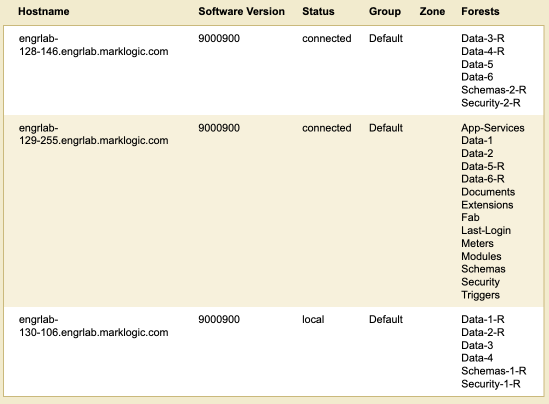Image resolution: width=549 pixels, height=404 pixels.
Task: Open the Data-2 forest
Action: (x=477, y=153)
